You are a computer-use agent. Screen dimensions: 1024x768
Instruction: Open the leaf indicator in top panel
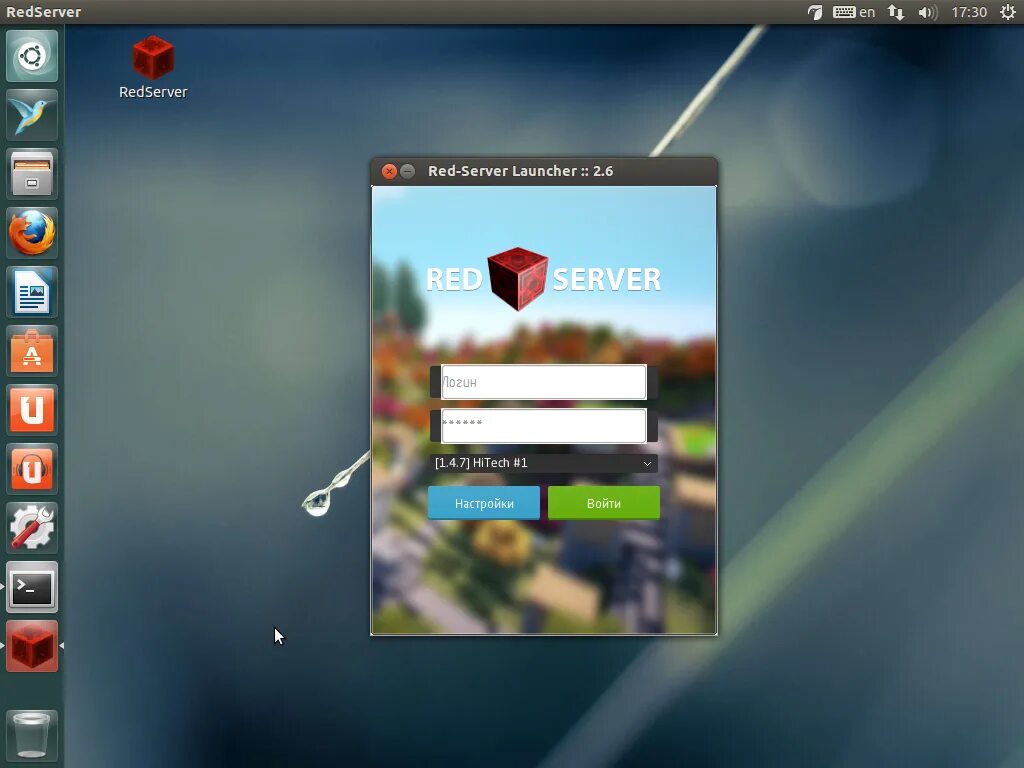(x=814, y=12)
